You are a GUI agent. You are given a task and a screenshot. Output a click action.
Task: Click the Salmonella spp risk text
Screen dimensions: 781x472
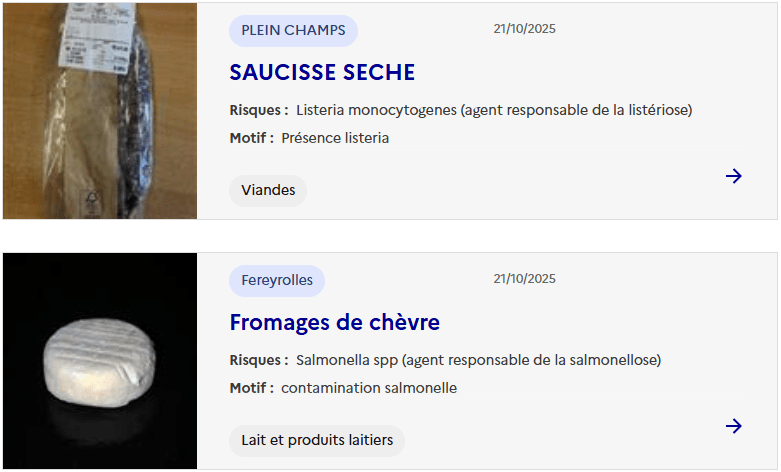(x=478, y=360)
